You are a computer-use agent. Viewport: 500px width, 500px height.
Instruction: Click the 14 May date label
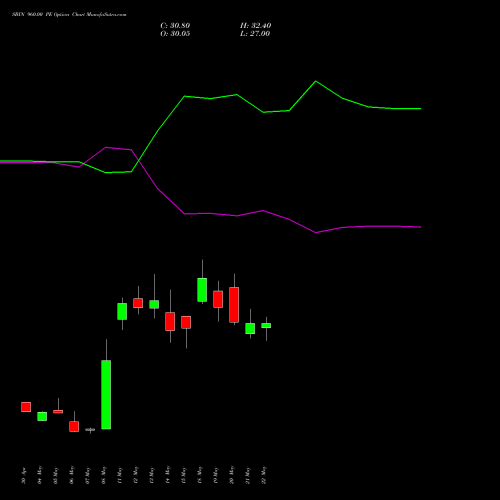tap(167, 475)
